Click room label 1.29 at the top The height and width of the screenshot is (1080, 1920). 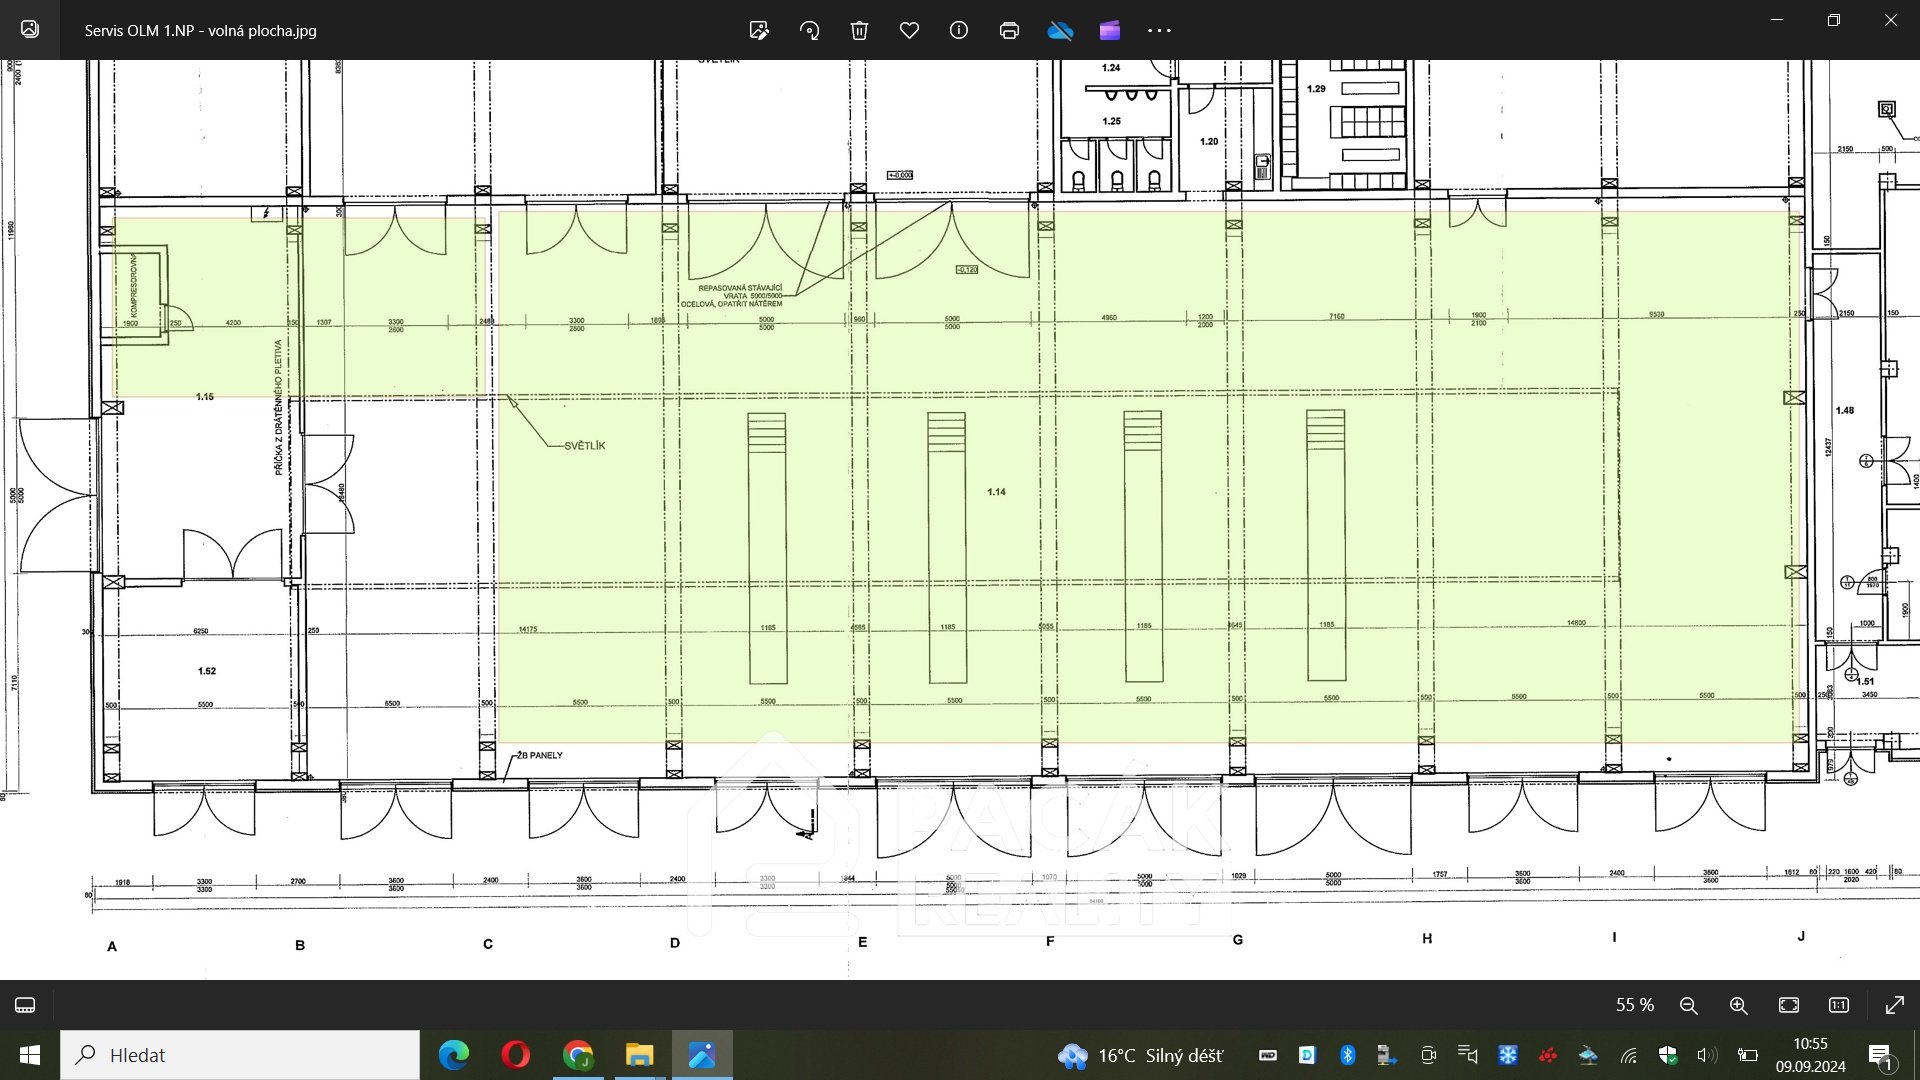pyautogui.click(x=1316, y=89)
